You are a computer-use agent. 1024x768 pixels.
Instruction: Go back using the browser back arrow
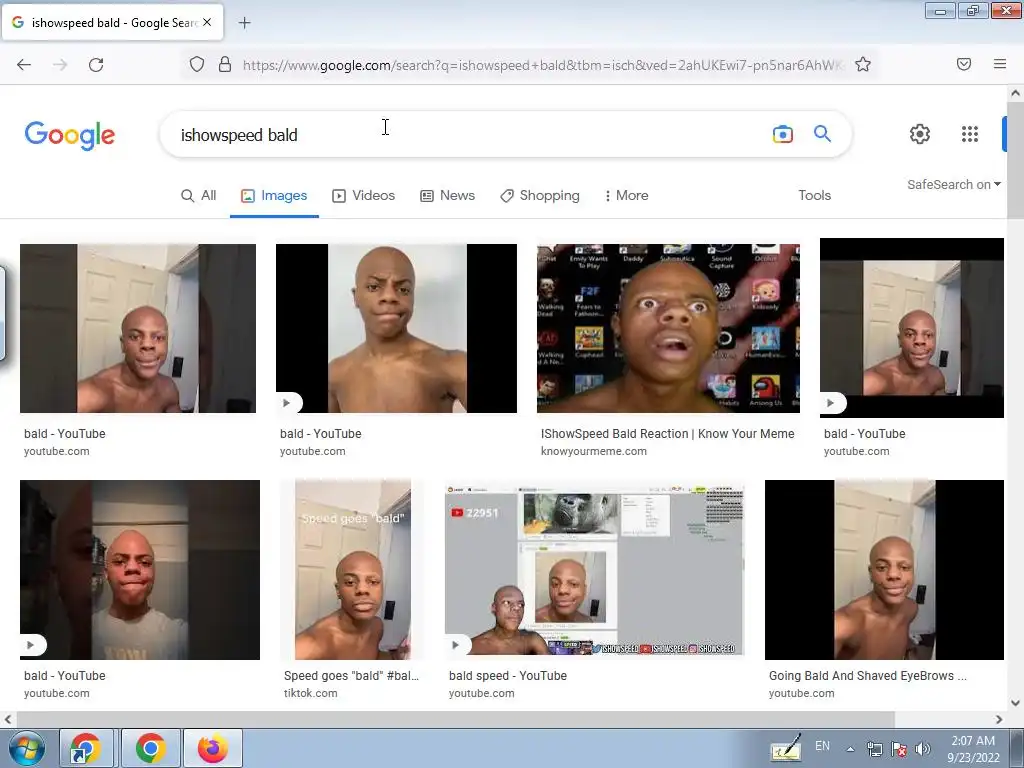pyautogui.click(x=24, y=65)
